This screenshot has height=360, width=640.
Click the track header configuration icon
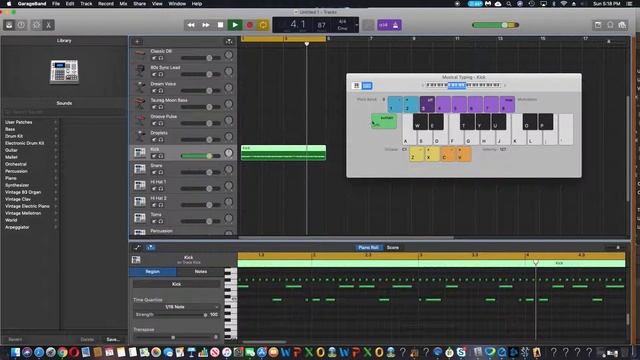pyautogui.click(x=229, y=41)
